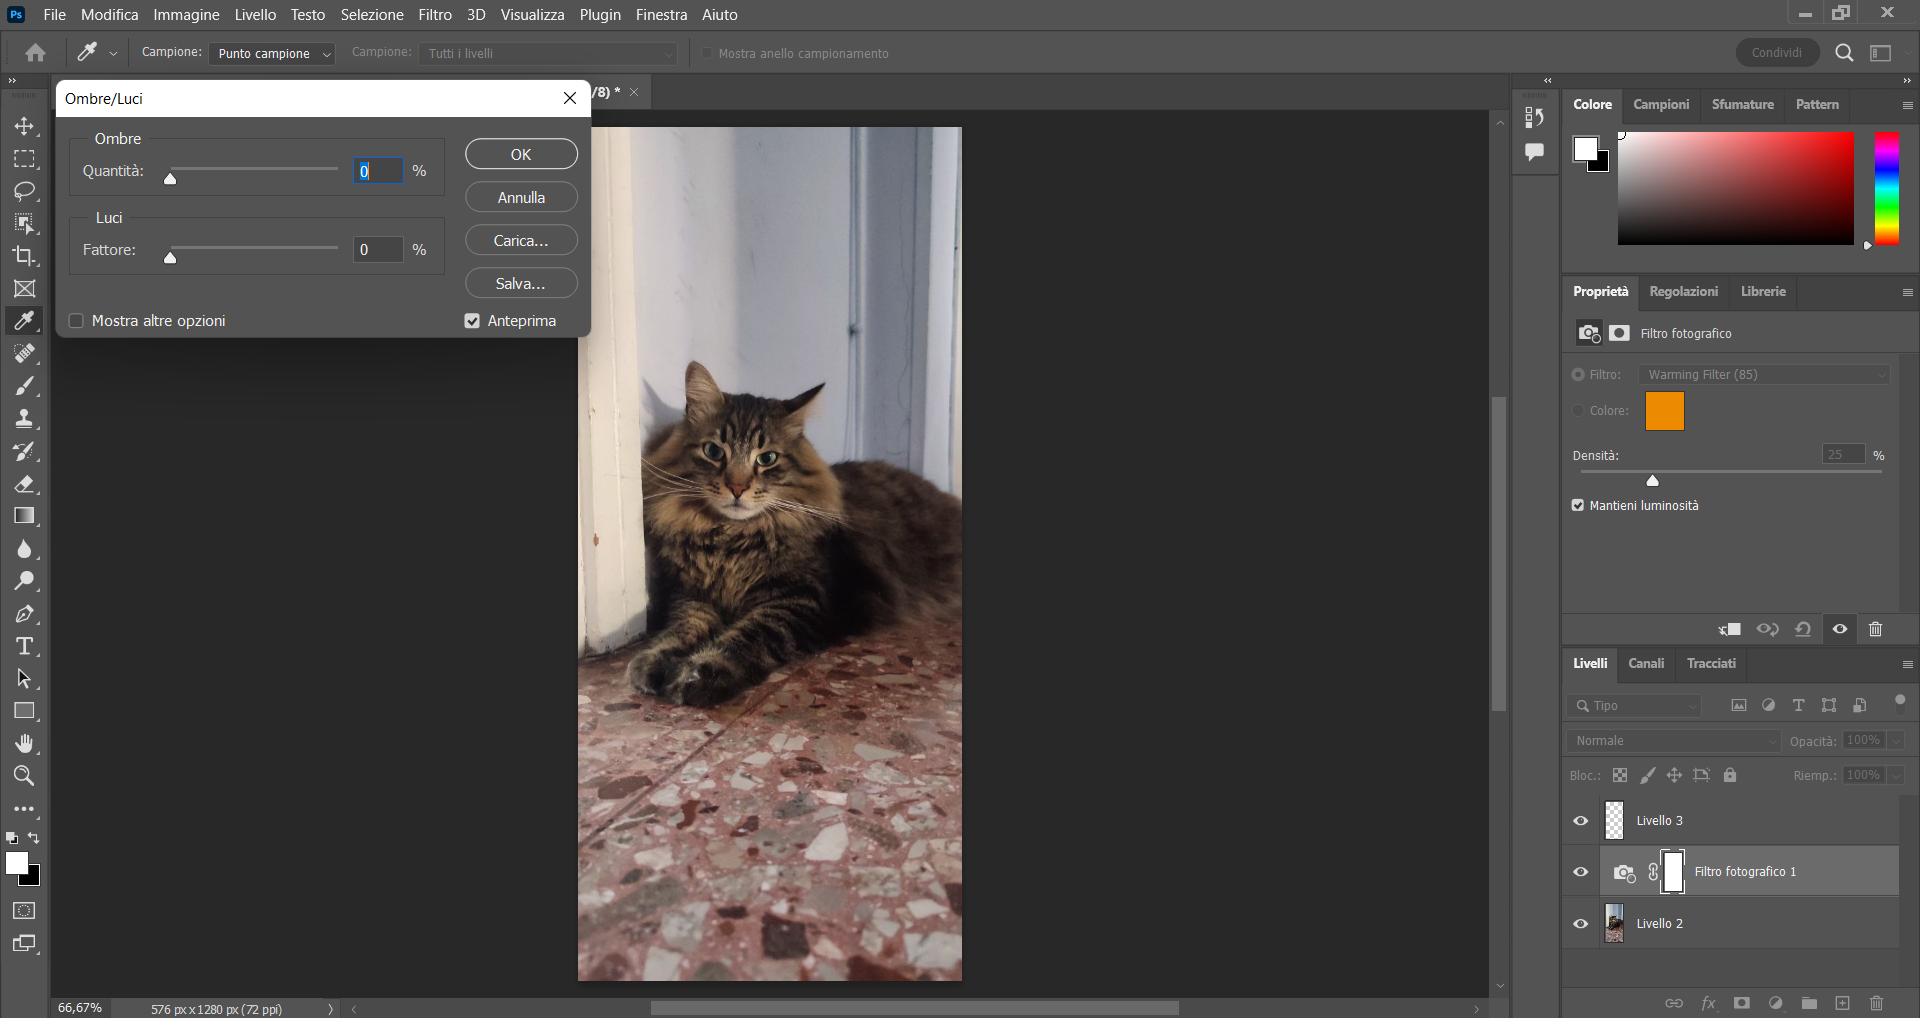The image size is (1920, 1018).
Task: Enable Mostra altre opzioni in Ombre/Luci
Action: [76, 320]
